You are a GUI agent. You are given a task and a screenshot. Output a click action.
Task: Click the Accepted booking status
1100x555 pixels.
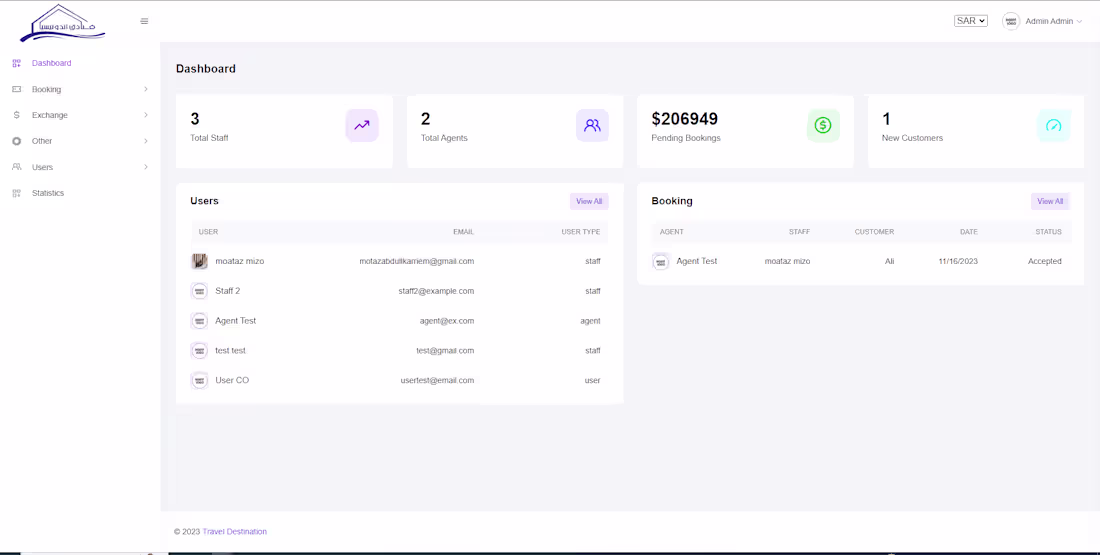(1045, 261)
